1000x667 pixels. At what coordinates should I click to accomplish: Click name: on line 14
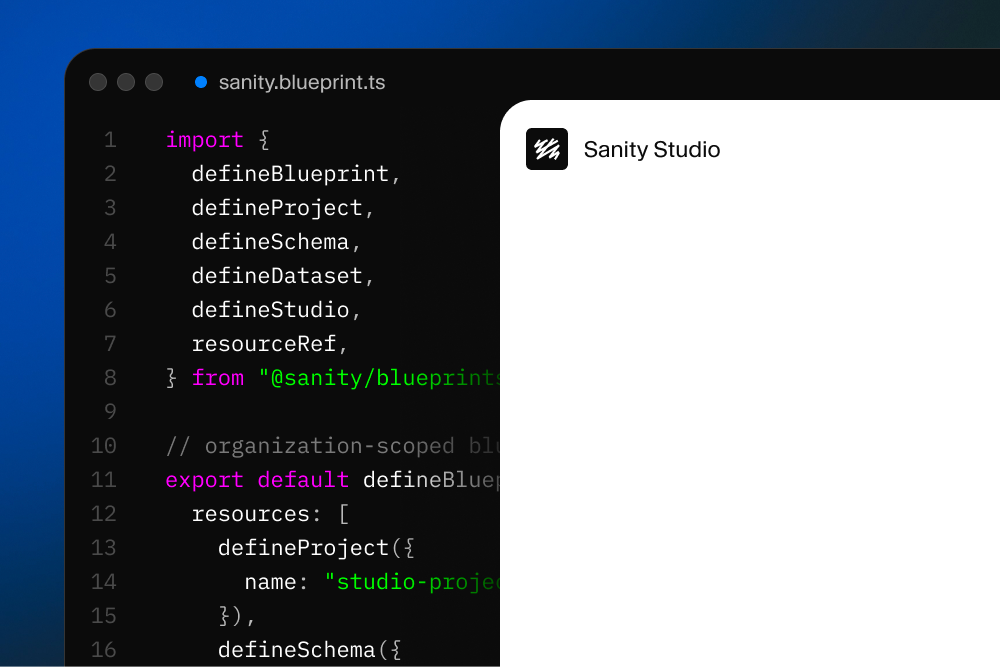(x=277, y=582)
